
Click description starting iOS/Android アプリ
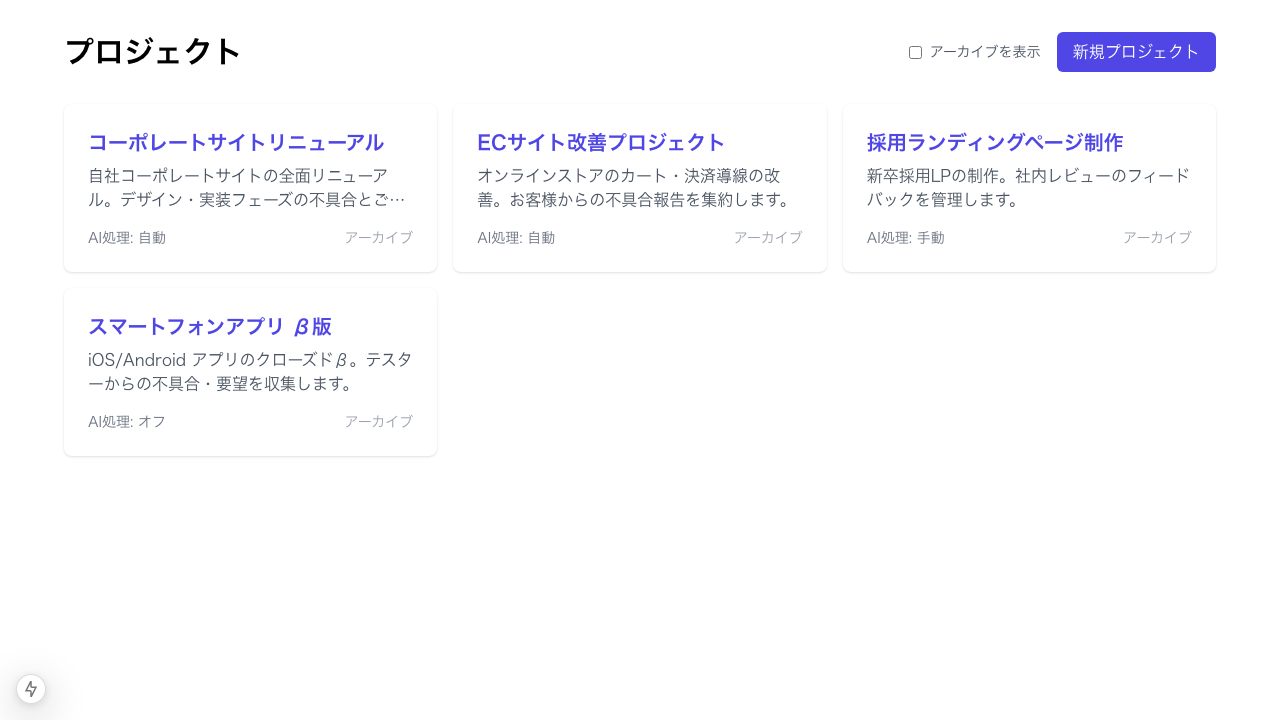coord(250,372)
